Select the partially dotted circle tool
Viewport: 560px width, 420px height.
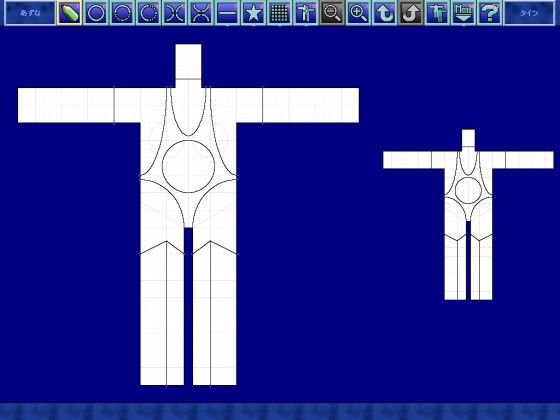(x=149, y=13)
